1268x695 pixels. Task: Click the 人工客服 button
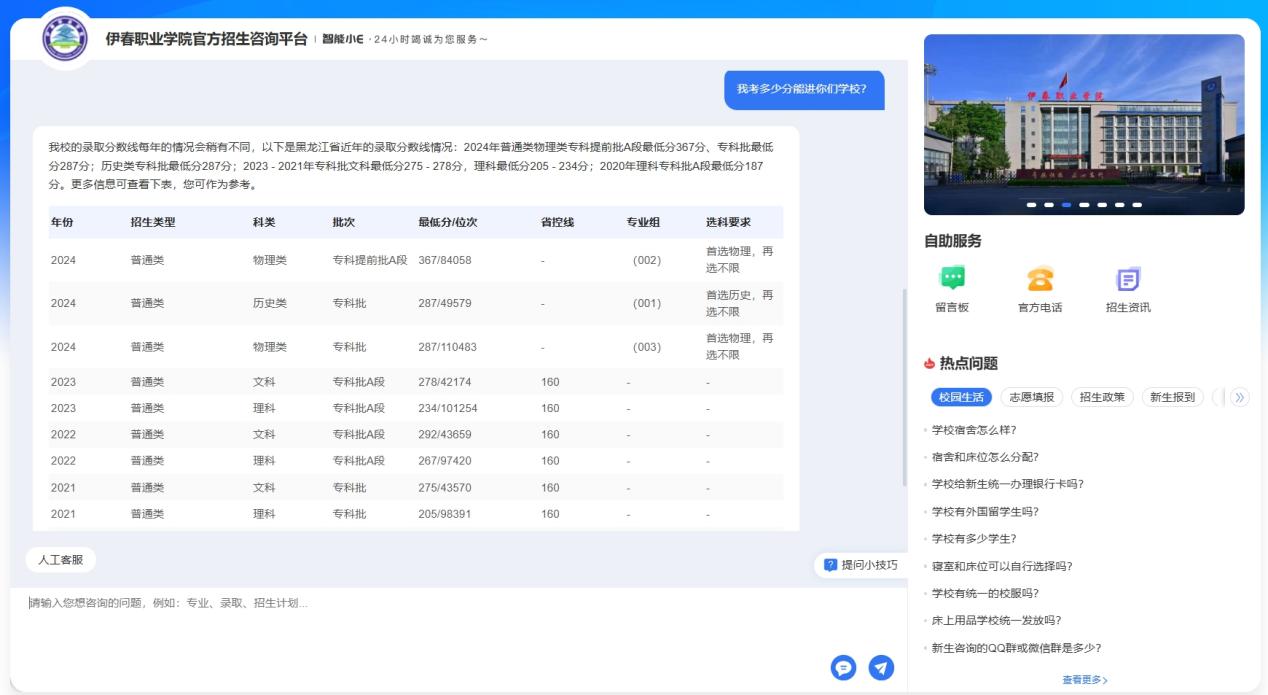coord(60,560)
